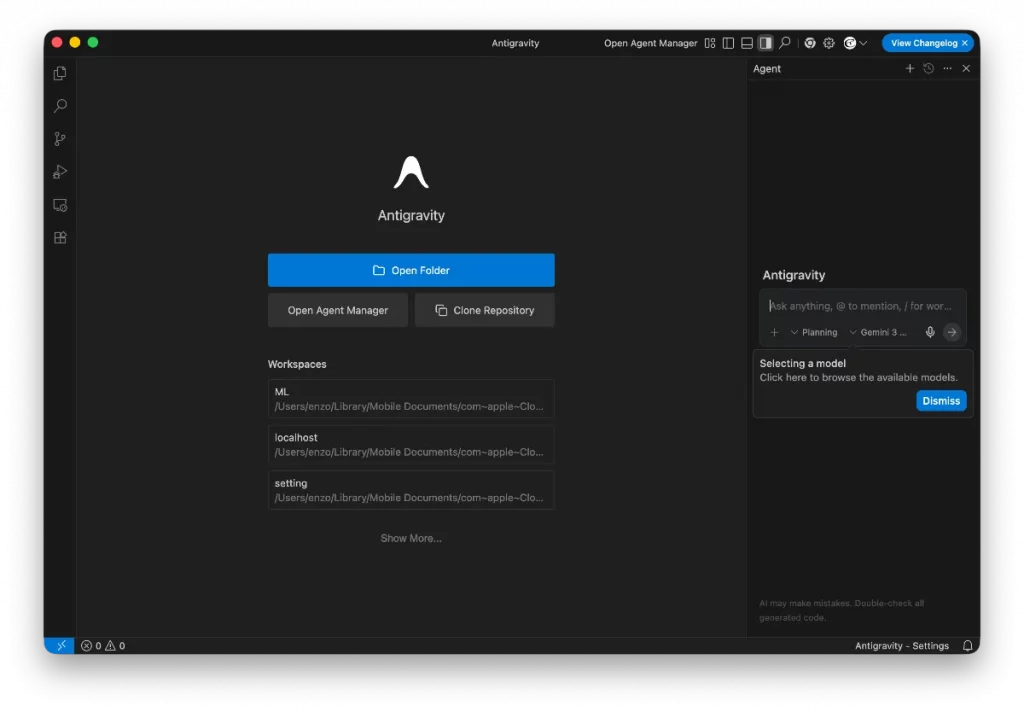Click the notifications bell in status bar
Image resolution: width=1024 pixels, height=712 pixels.
click(967, 646)
